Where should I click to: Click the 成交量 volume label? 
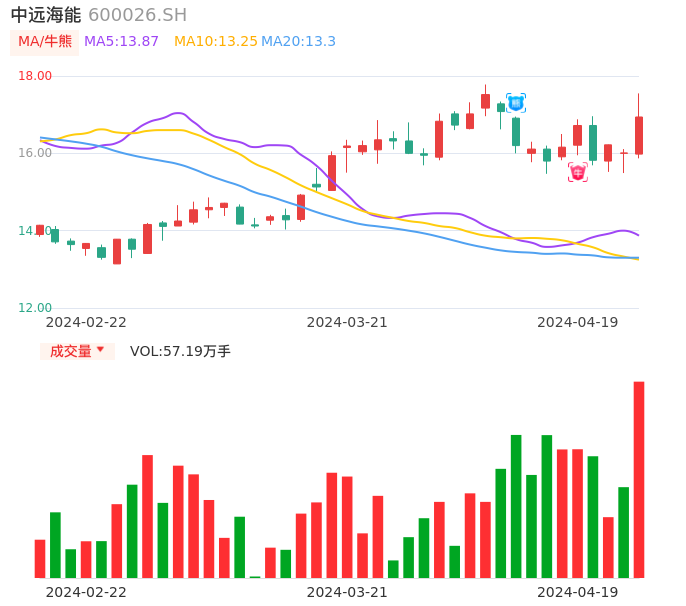point(70,351)
